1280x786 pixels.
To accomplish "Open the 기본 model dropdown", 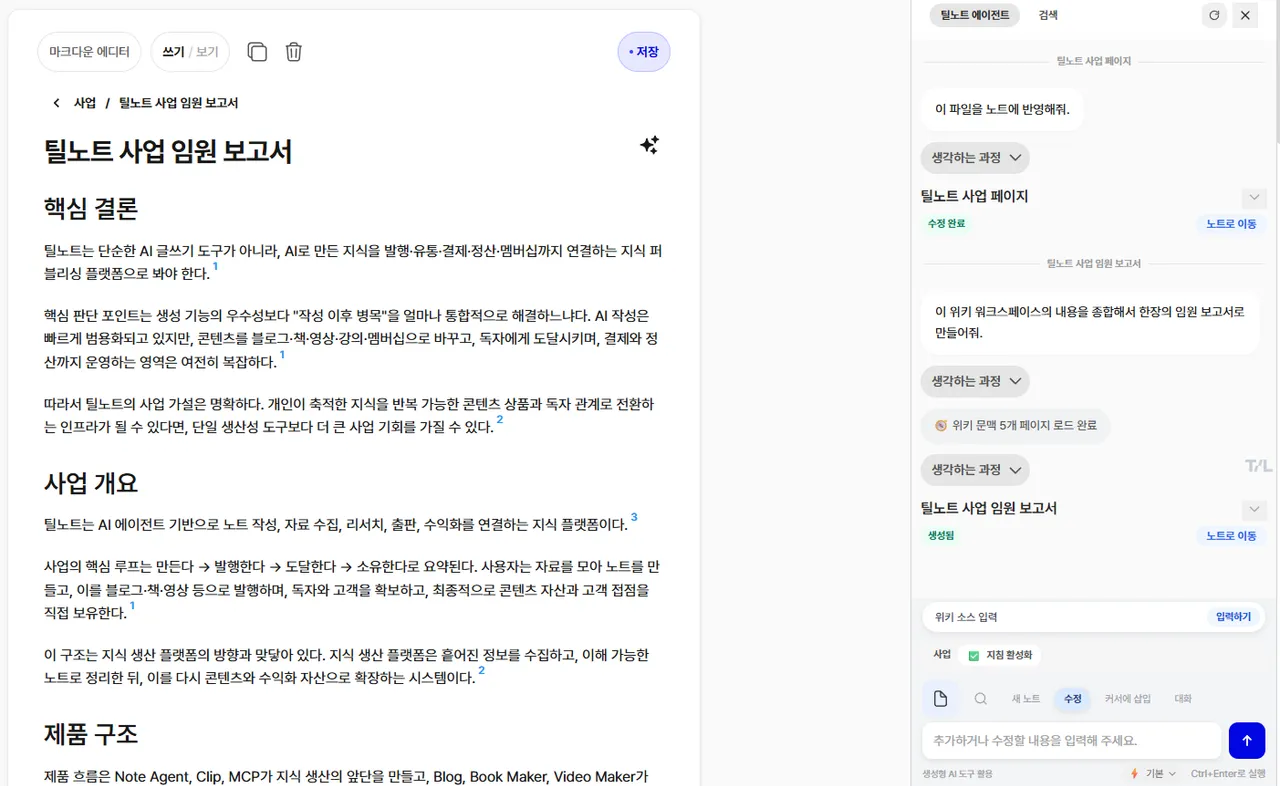I will pyautogui.click(x=1153, y=774).
